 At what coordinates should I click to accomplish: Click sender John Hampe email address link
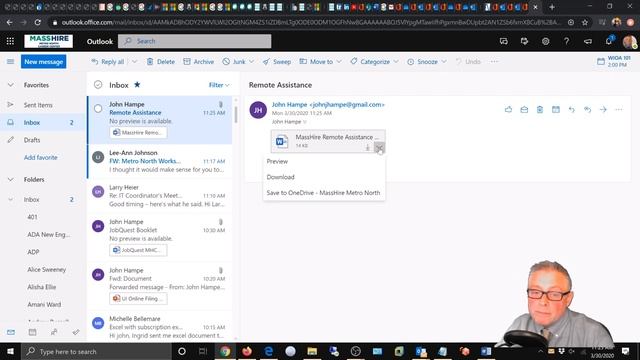point(328,104)
